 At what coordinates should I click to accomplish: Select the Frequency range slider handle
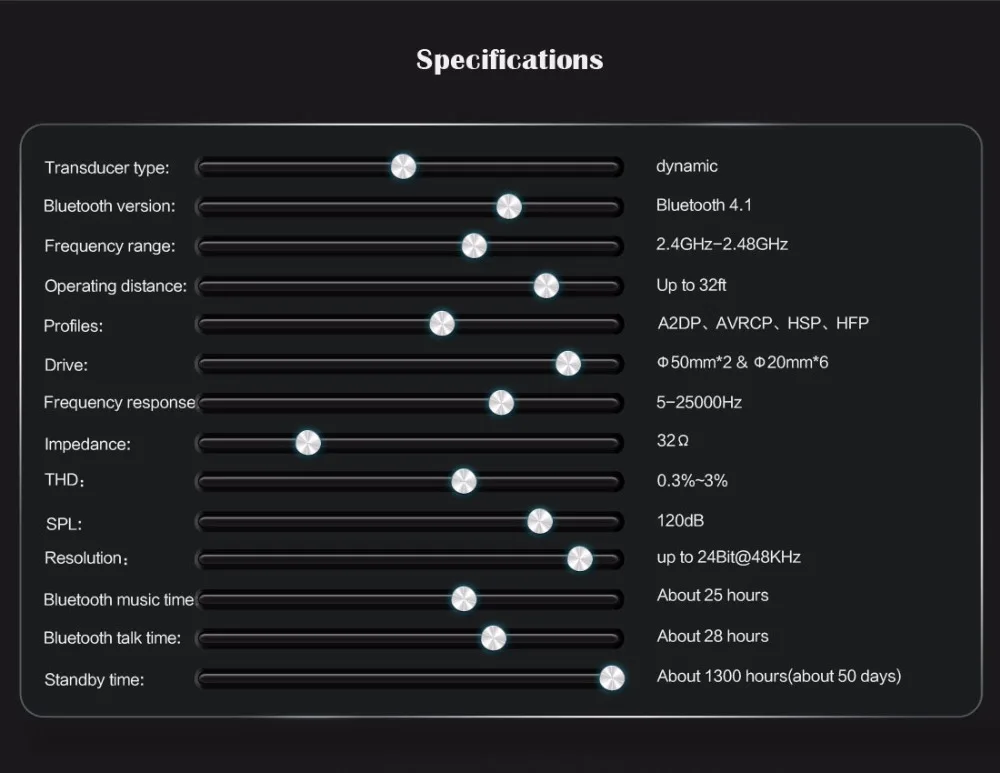(x=474, y=246)
